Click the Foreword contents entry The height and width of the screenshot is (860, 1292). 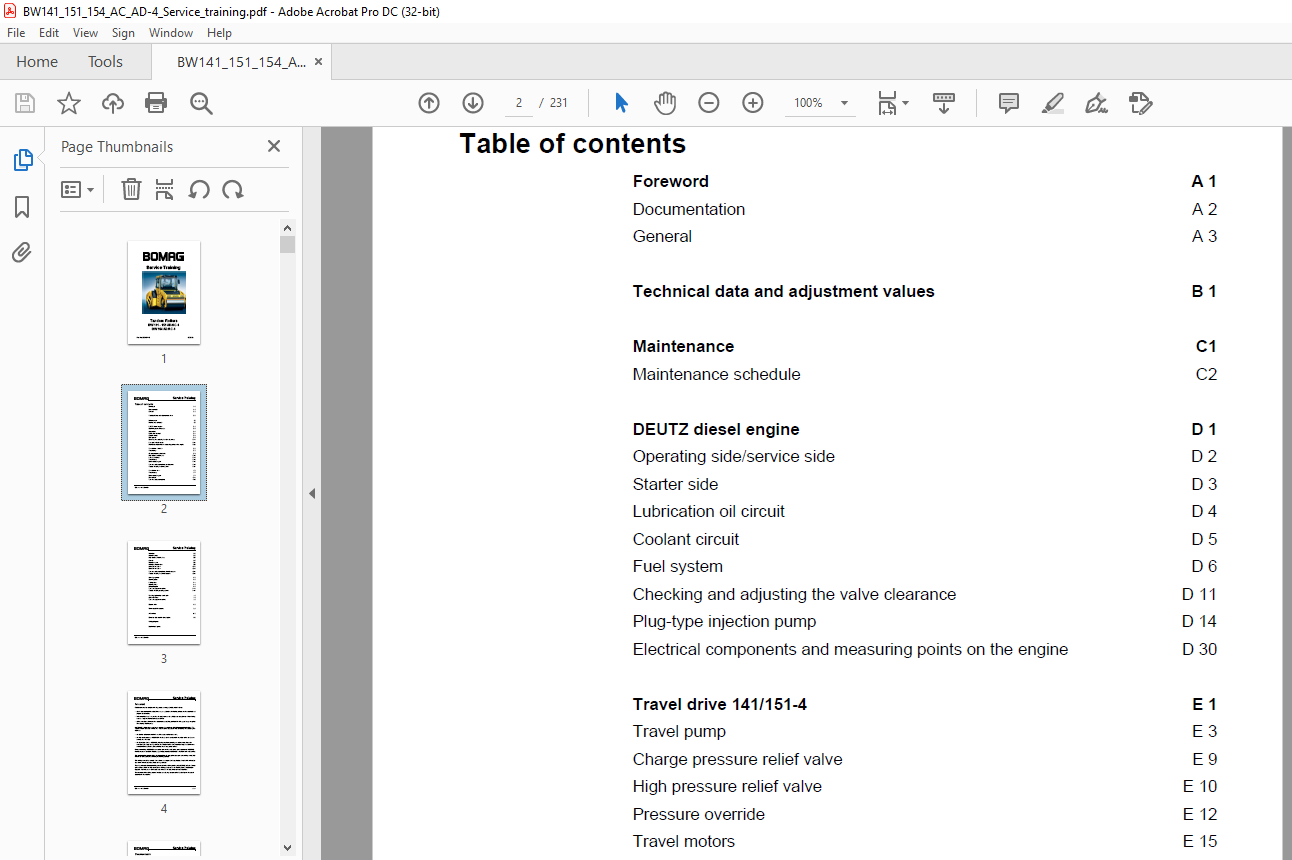tap(671, 181)
